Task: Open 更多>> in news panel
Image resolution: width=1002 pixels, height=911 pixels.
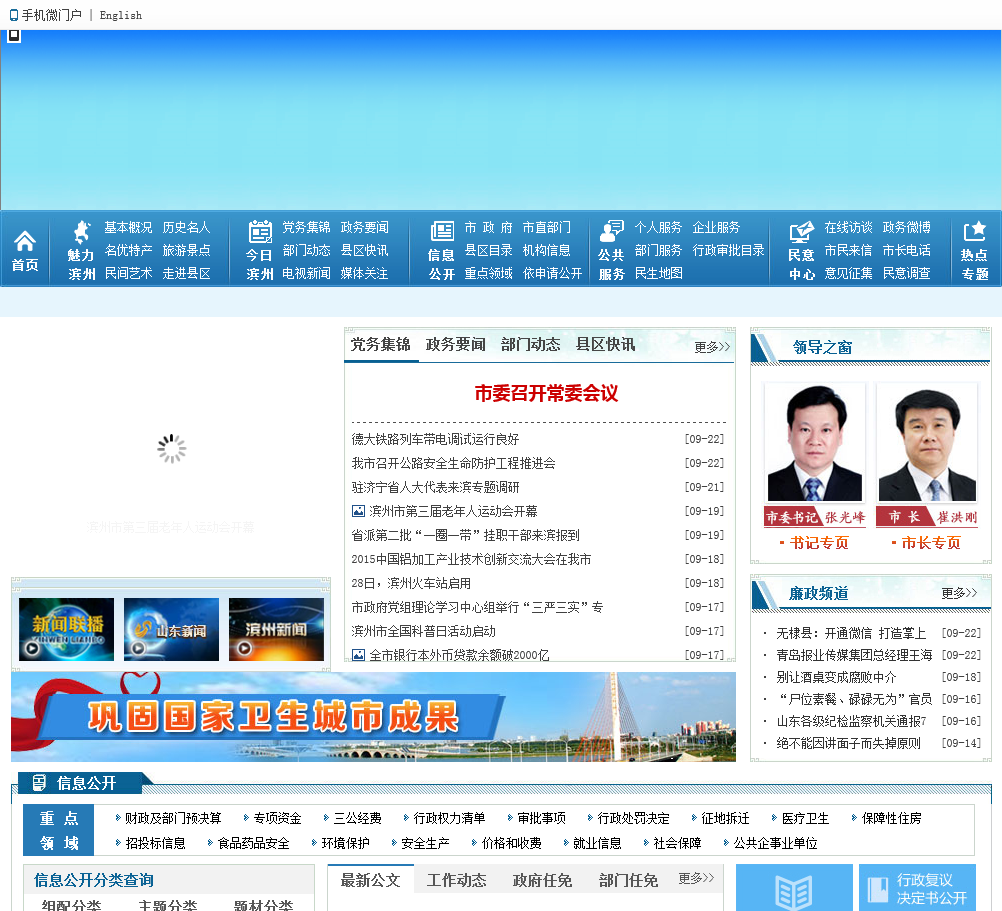Action: tap(712, 347)
